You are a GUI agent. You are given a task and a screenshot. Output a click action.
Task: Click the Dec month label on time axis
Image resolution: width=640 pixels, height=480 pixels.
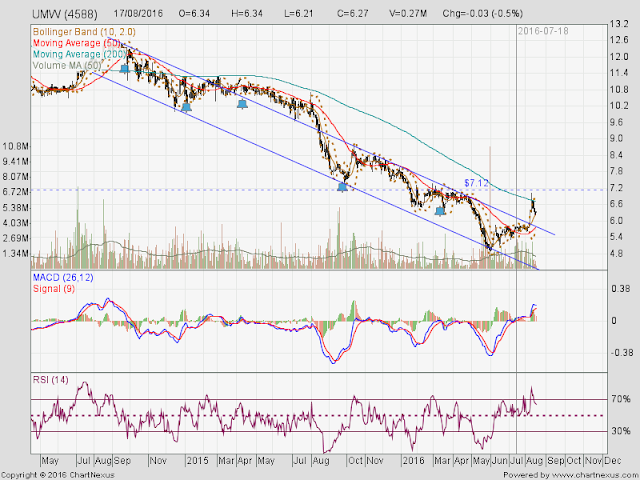coord(613,461)
